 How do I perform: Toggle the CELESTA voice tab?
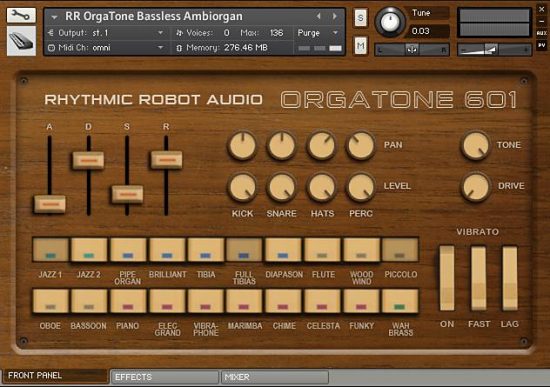click(x=322, y=301)
